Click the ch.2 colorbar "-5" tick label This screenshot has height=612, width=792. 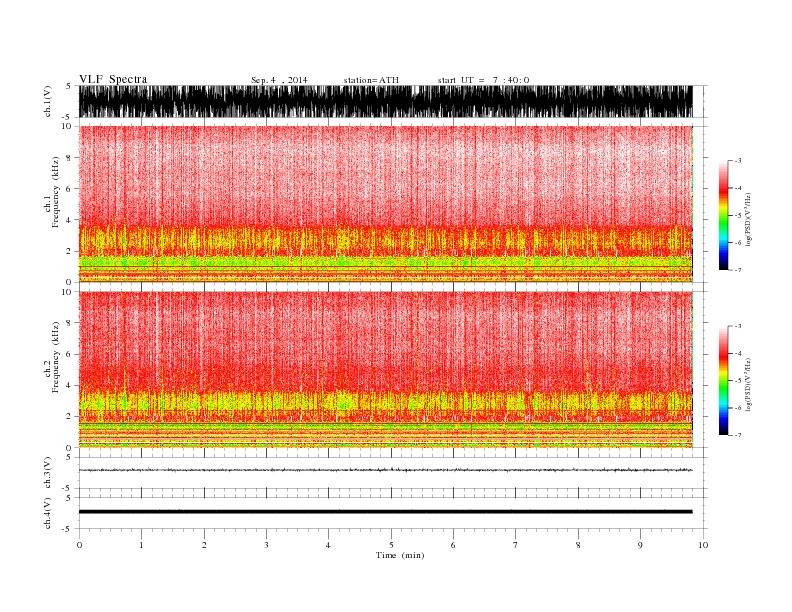pos(738,381)
